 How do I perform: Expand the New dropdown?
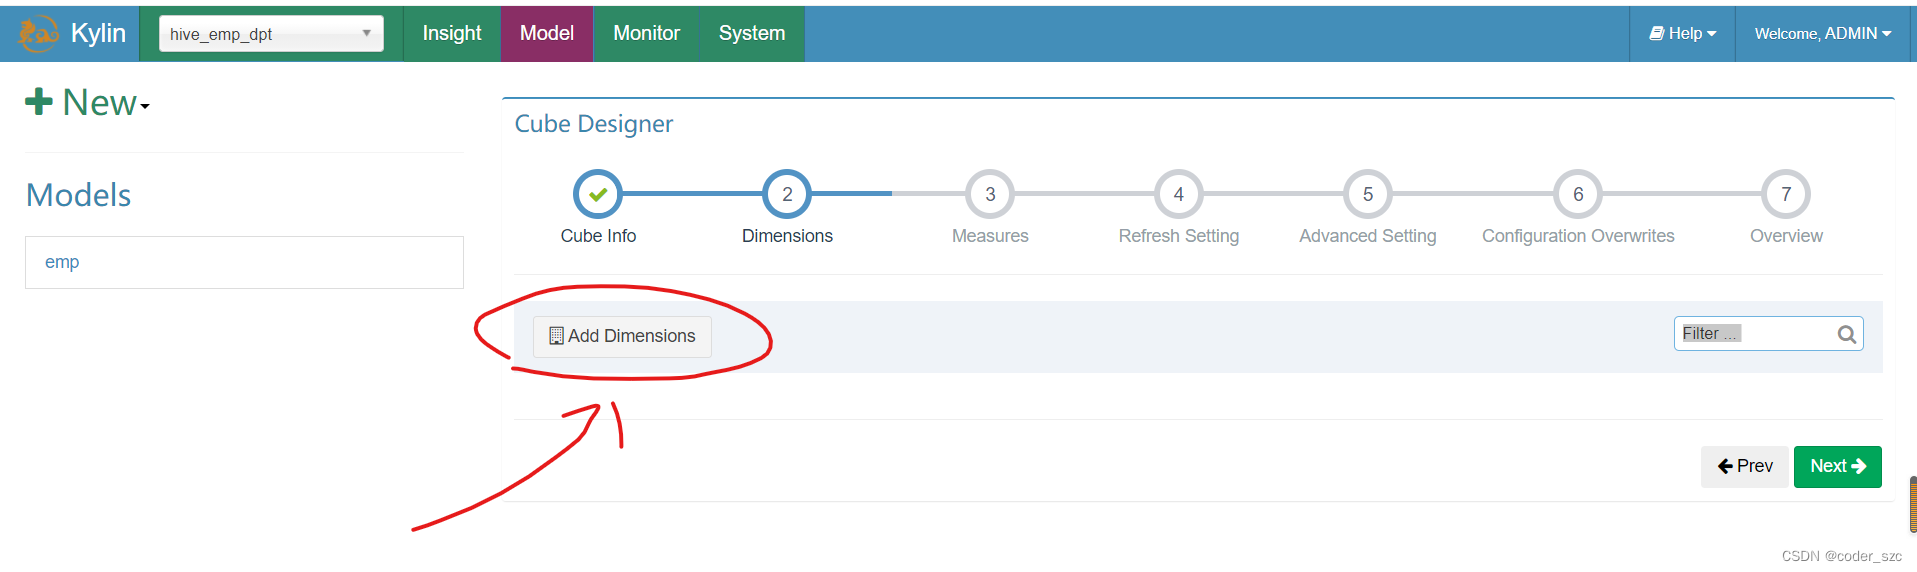pyautogui.click(x=88, y=102)
